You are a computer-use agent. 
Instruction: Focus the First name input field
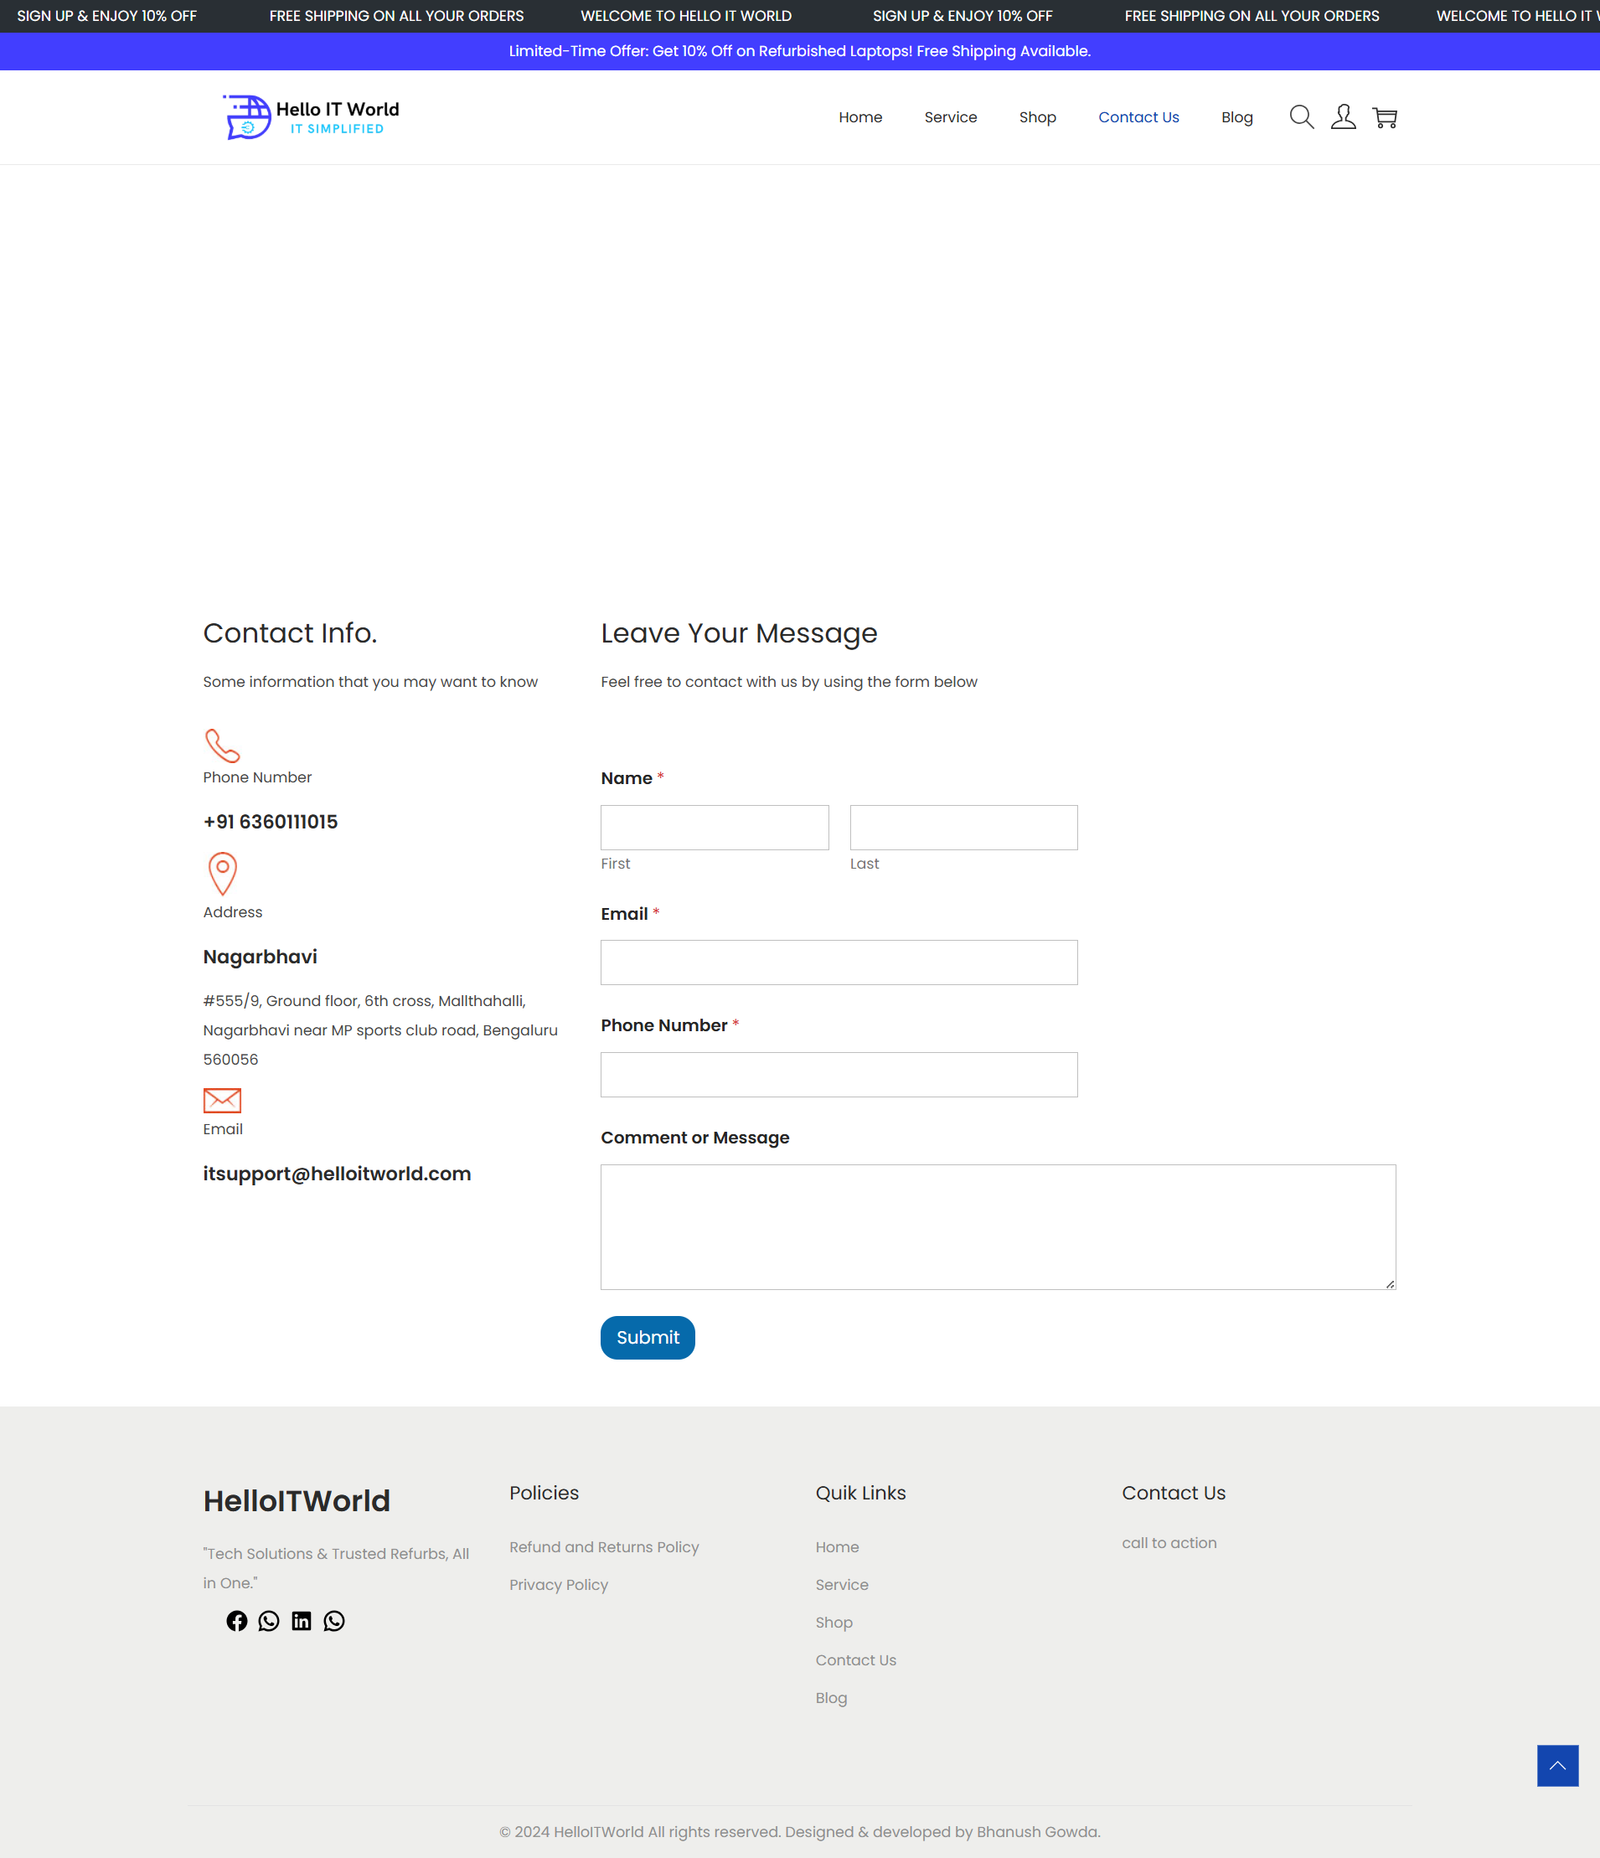coord(714,828)
